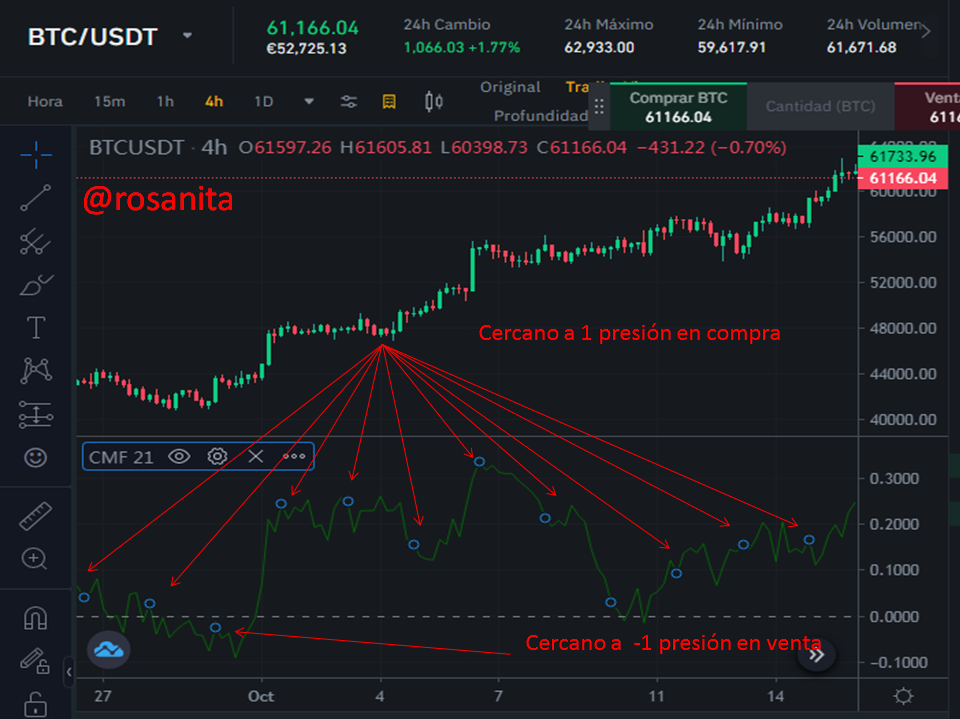The image size is (960, 719).
Task: Switch to the 1D timeframe
Action: 264,102
